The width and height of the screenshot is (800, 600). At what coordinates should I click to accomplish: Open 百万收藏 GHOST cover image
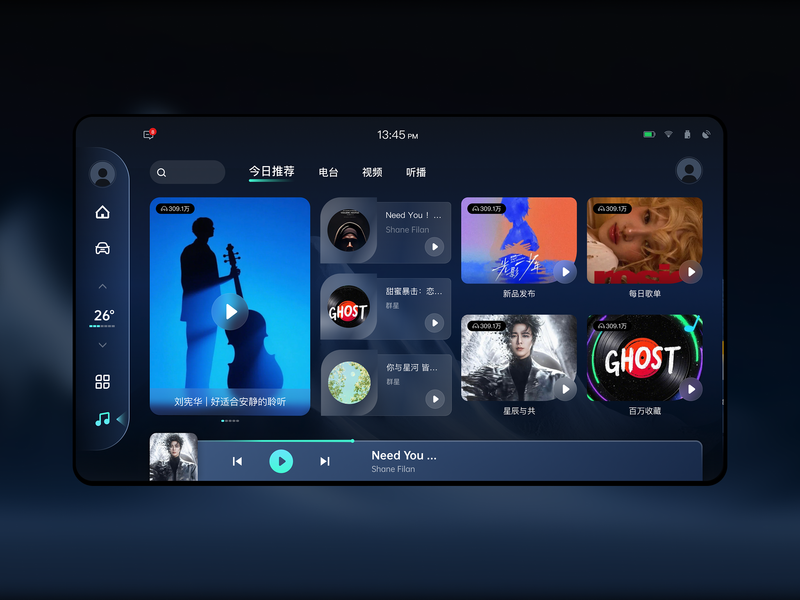644,358
